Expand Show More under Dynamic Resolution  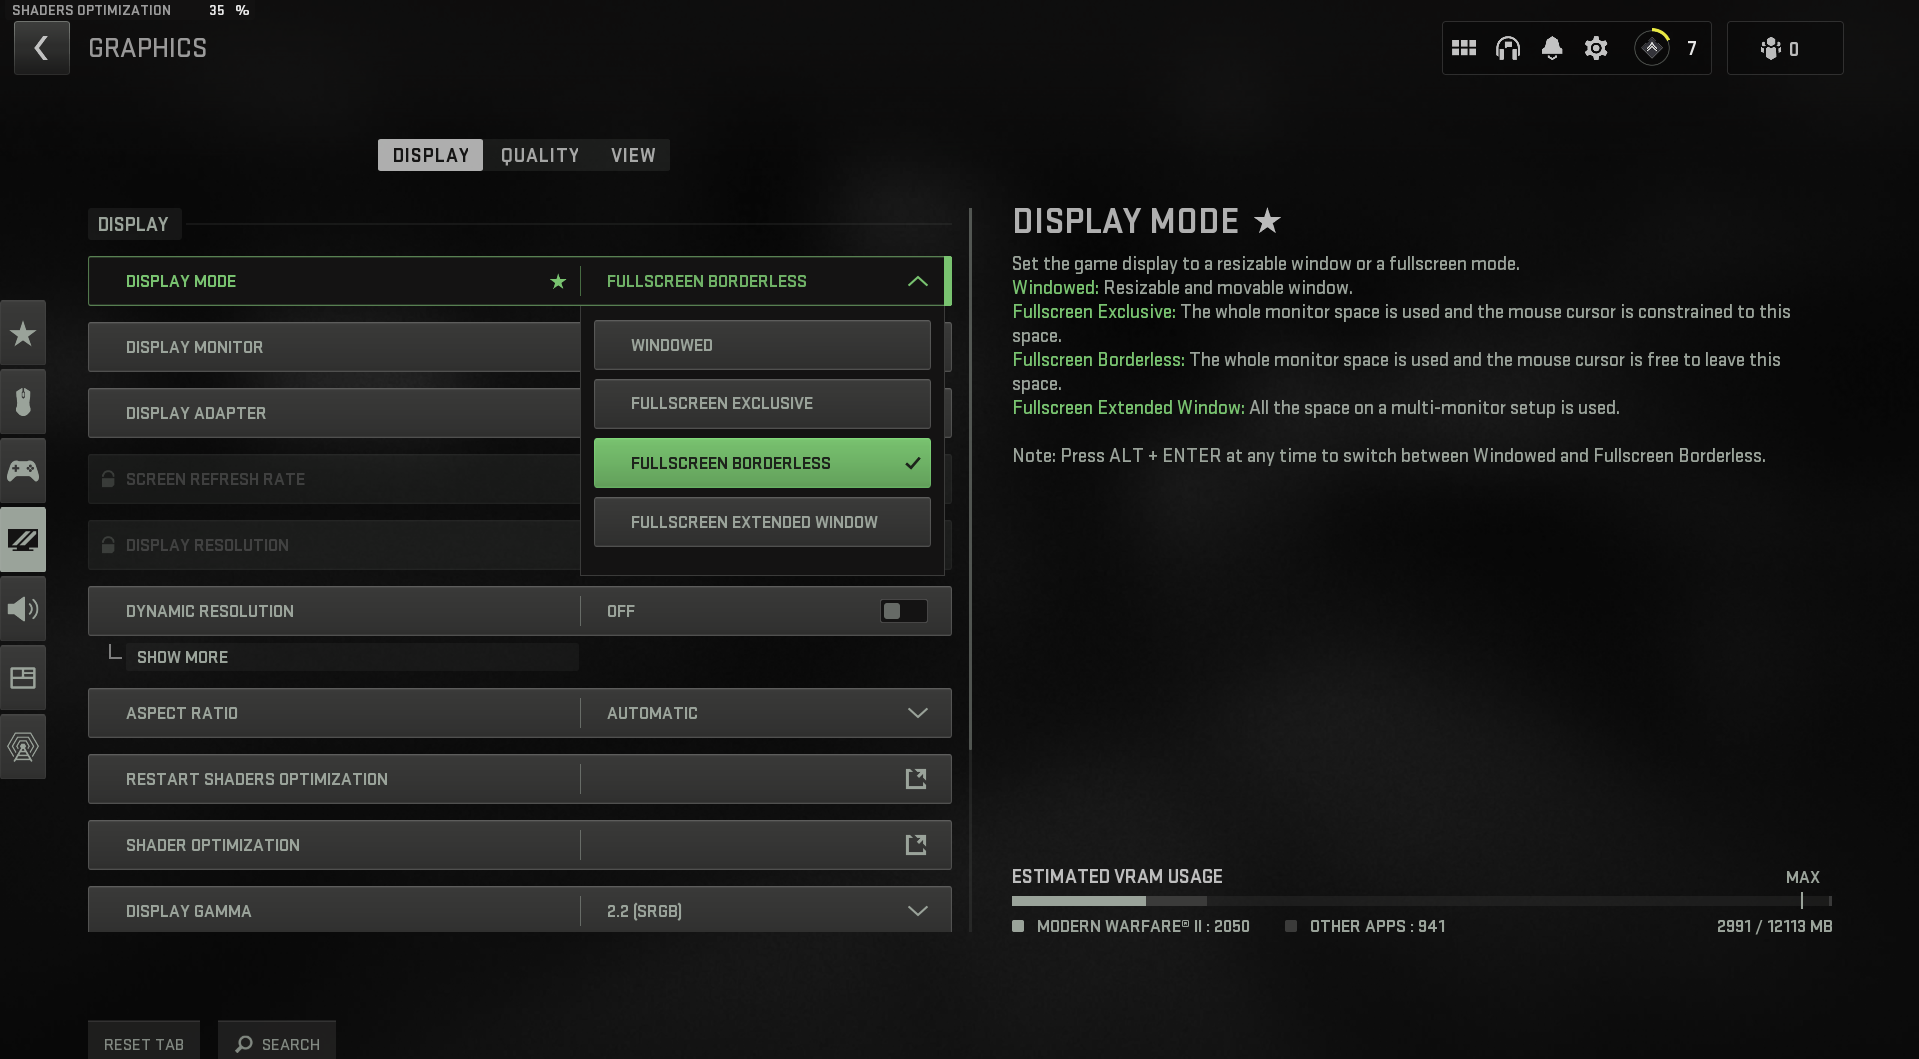pos(182,657)
